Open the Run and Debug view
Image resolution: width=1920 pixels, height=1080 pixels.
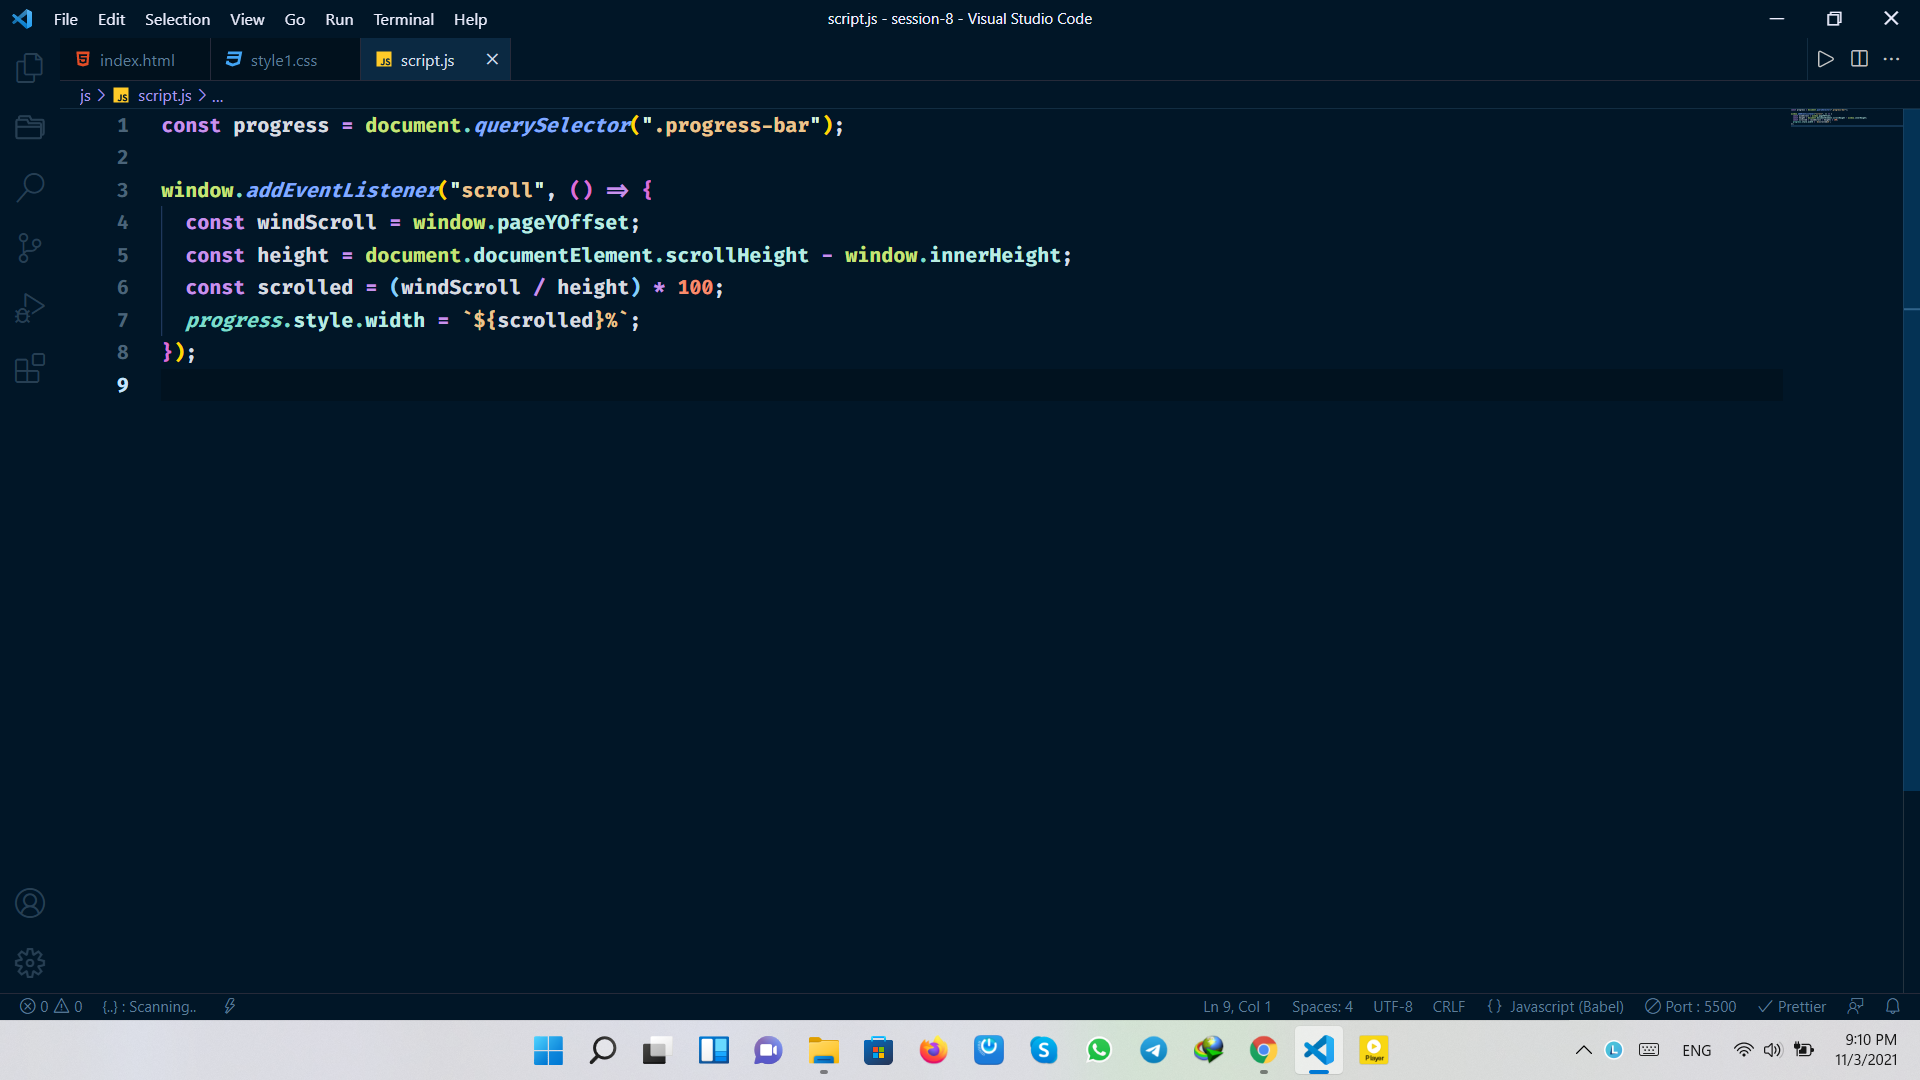coord(30,308)
